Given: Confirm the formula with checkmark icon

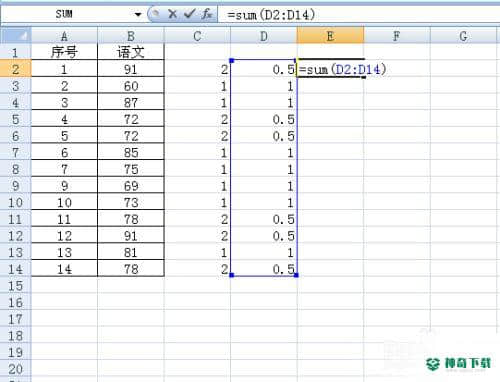Looking at the screenshot, I should 189,14.
